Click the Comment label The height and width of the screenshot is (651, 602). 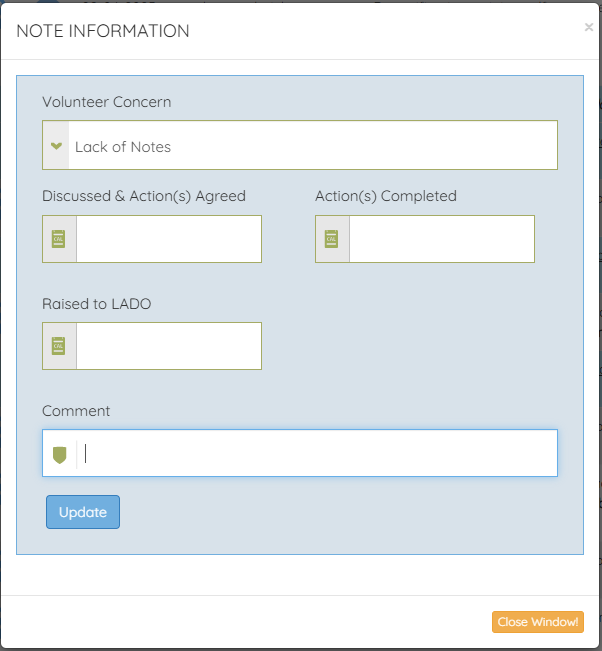coord(76,411)
